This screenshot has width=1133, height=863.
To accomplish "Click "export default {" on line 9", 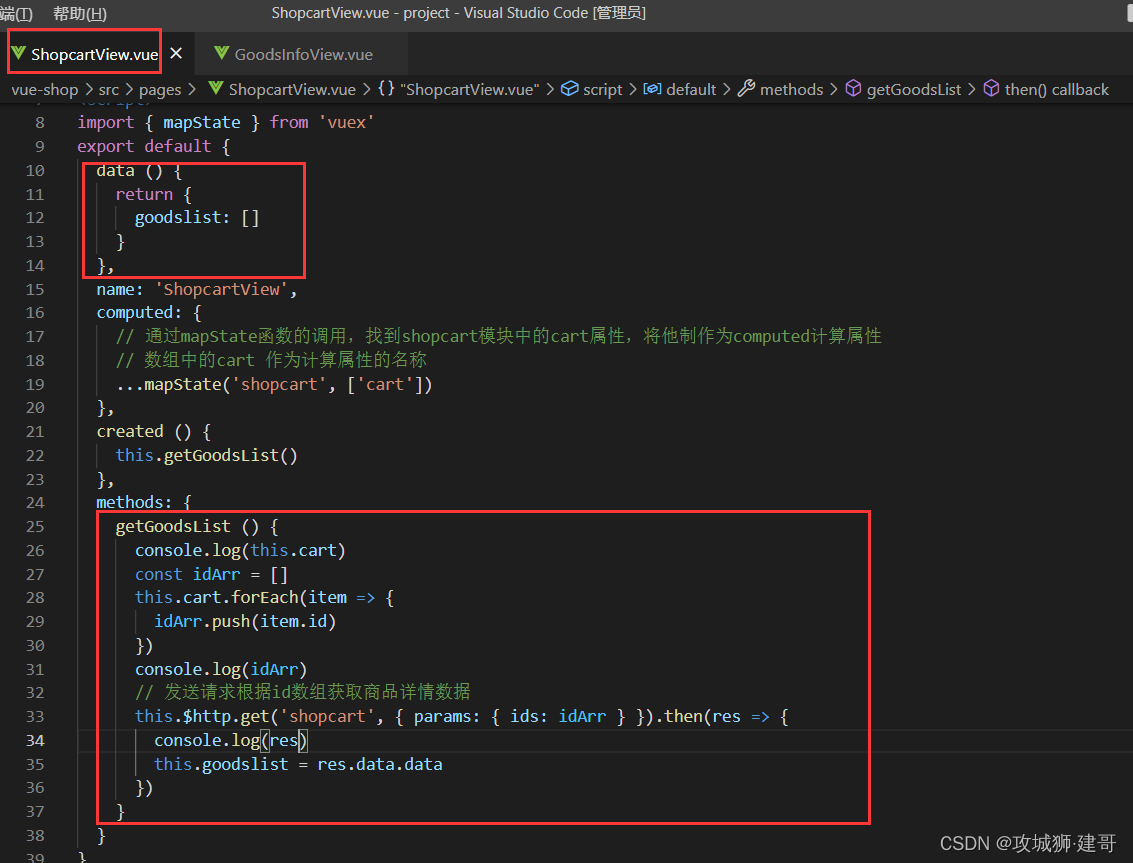I will point(154,147).
